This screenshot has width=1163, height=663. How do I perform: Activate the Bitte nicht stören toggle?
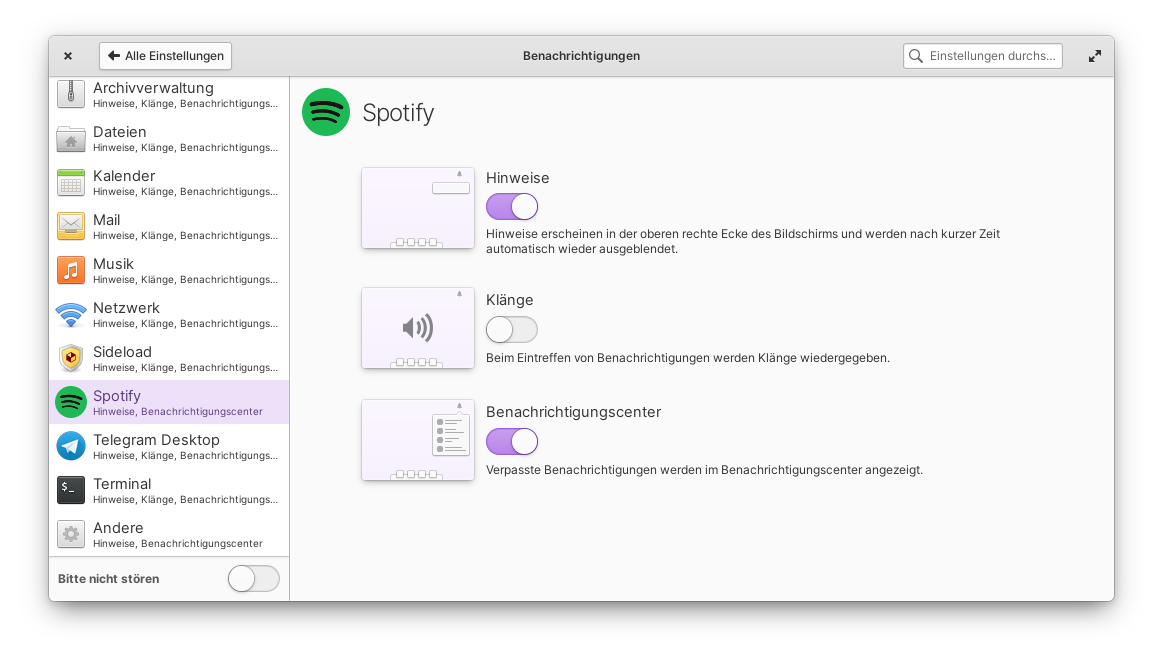[x=253, y=578]
